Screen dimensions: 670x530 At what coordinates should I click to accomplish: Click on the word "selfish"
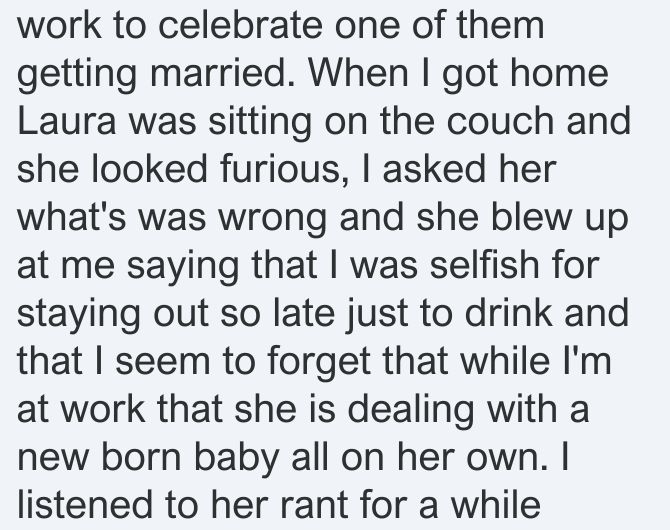[x=485, y=265]
